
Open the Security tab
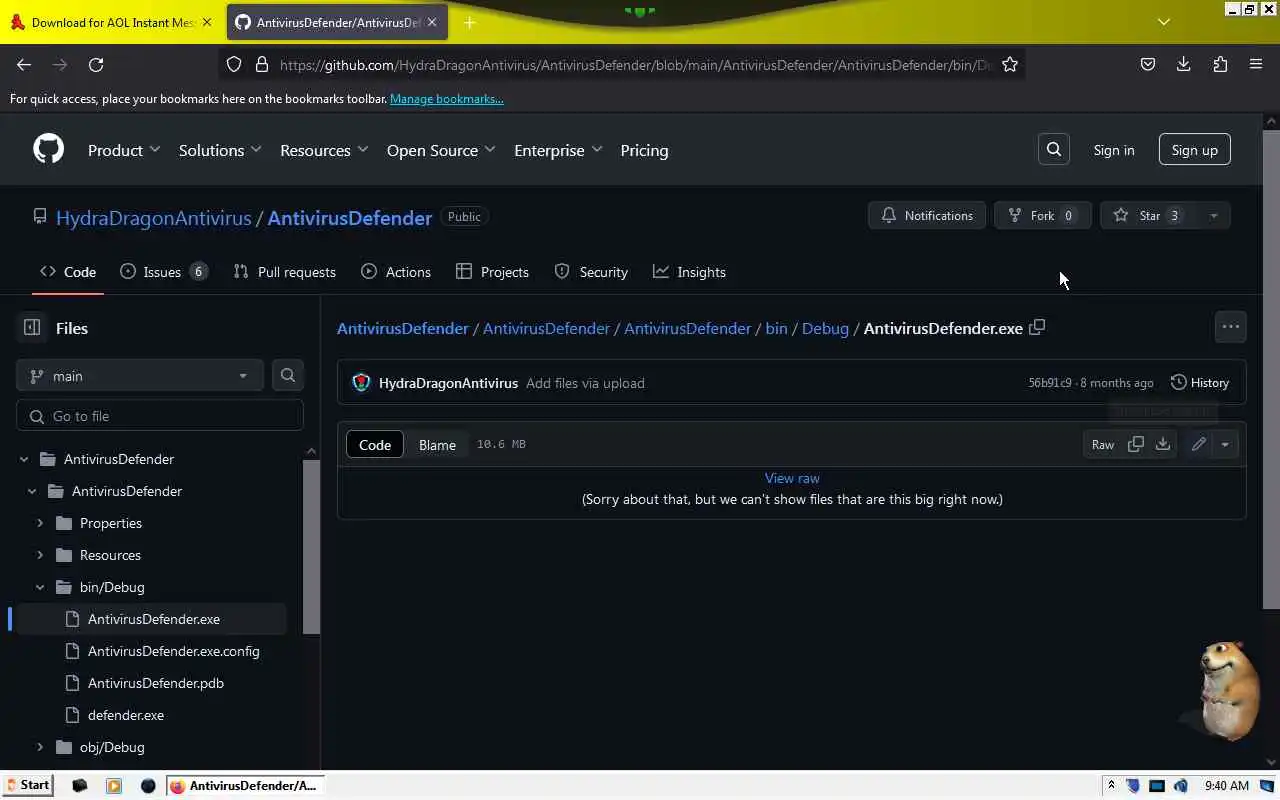click(x=591, y=272)
